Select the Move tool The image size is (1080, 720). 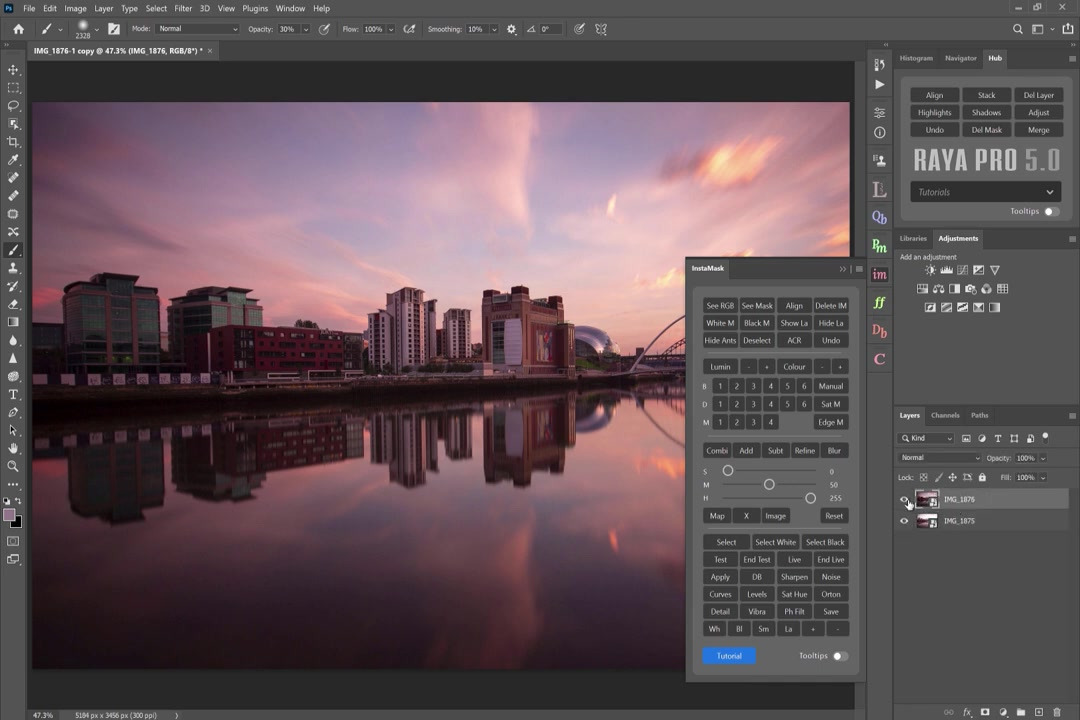(x=13, y=70)
